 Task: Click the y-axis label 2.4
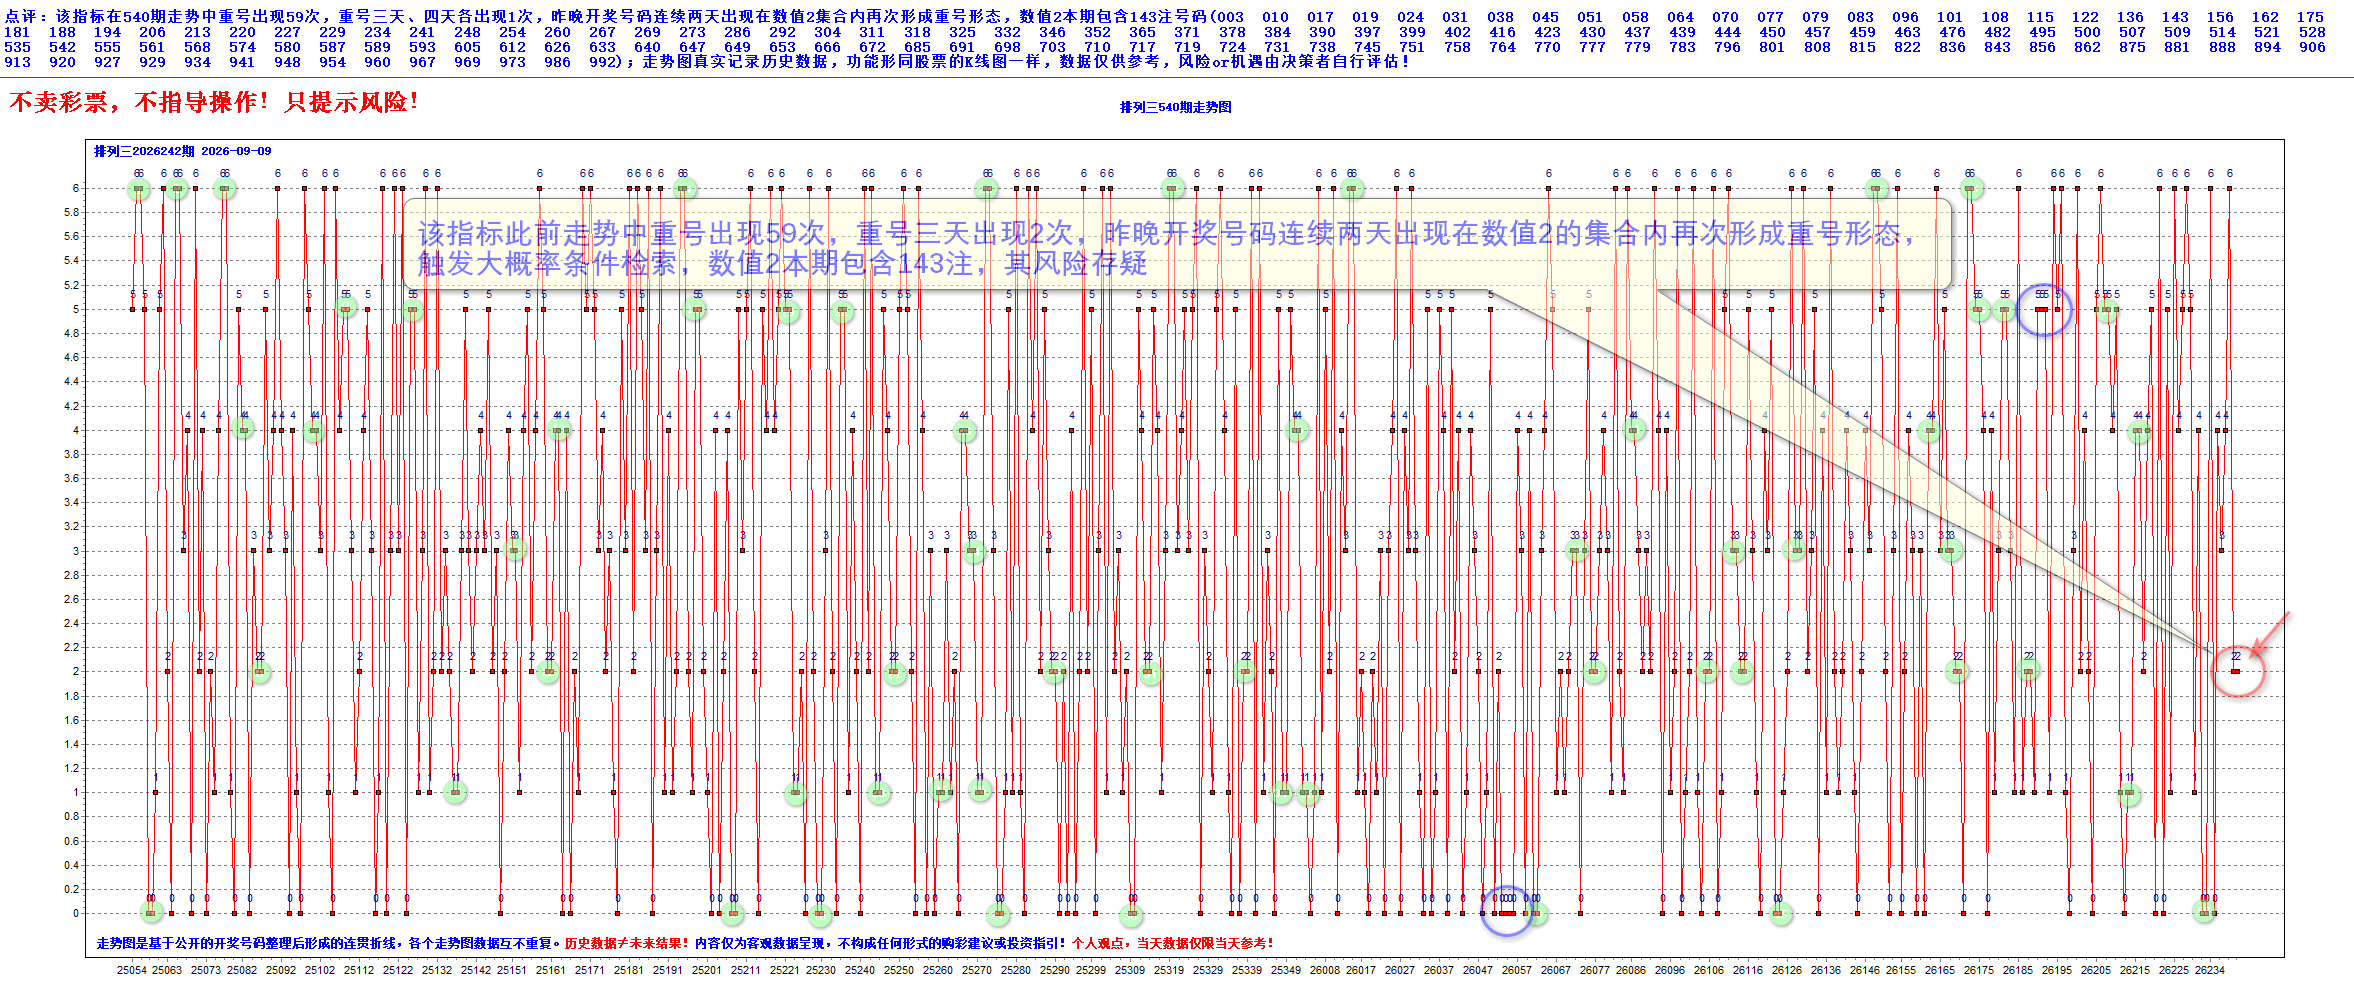click(71, 623)
